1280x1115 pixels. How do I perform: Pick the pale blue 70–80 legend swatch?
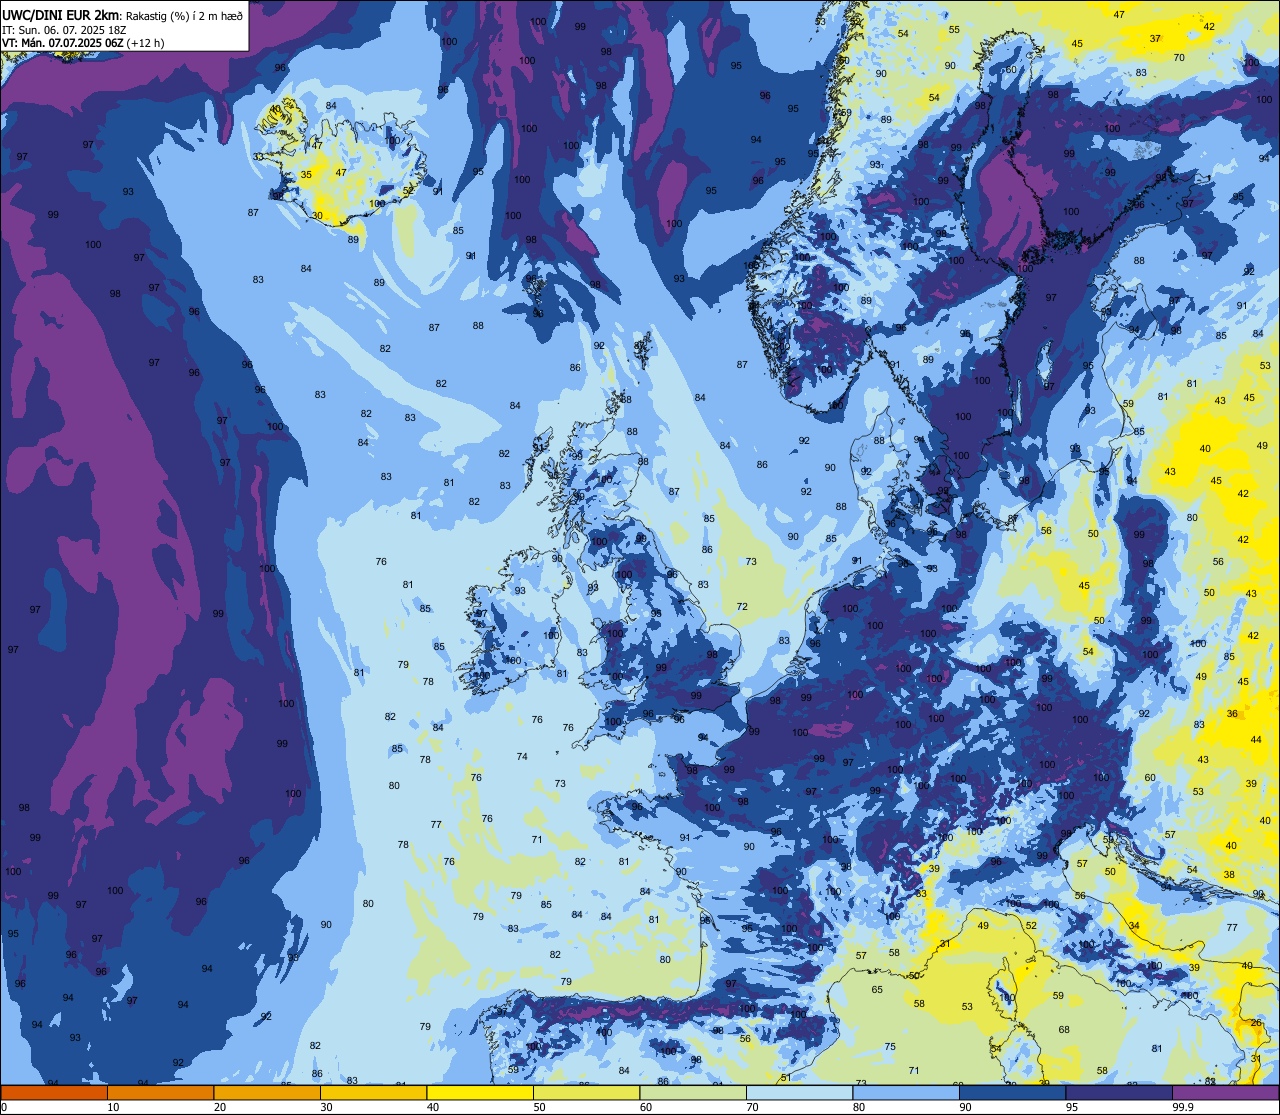coord(799,1092)
